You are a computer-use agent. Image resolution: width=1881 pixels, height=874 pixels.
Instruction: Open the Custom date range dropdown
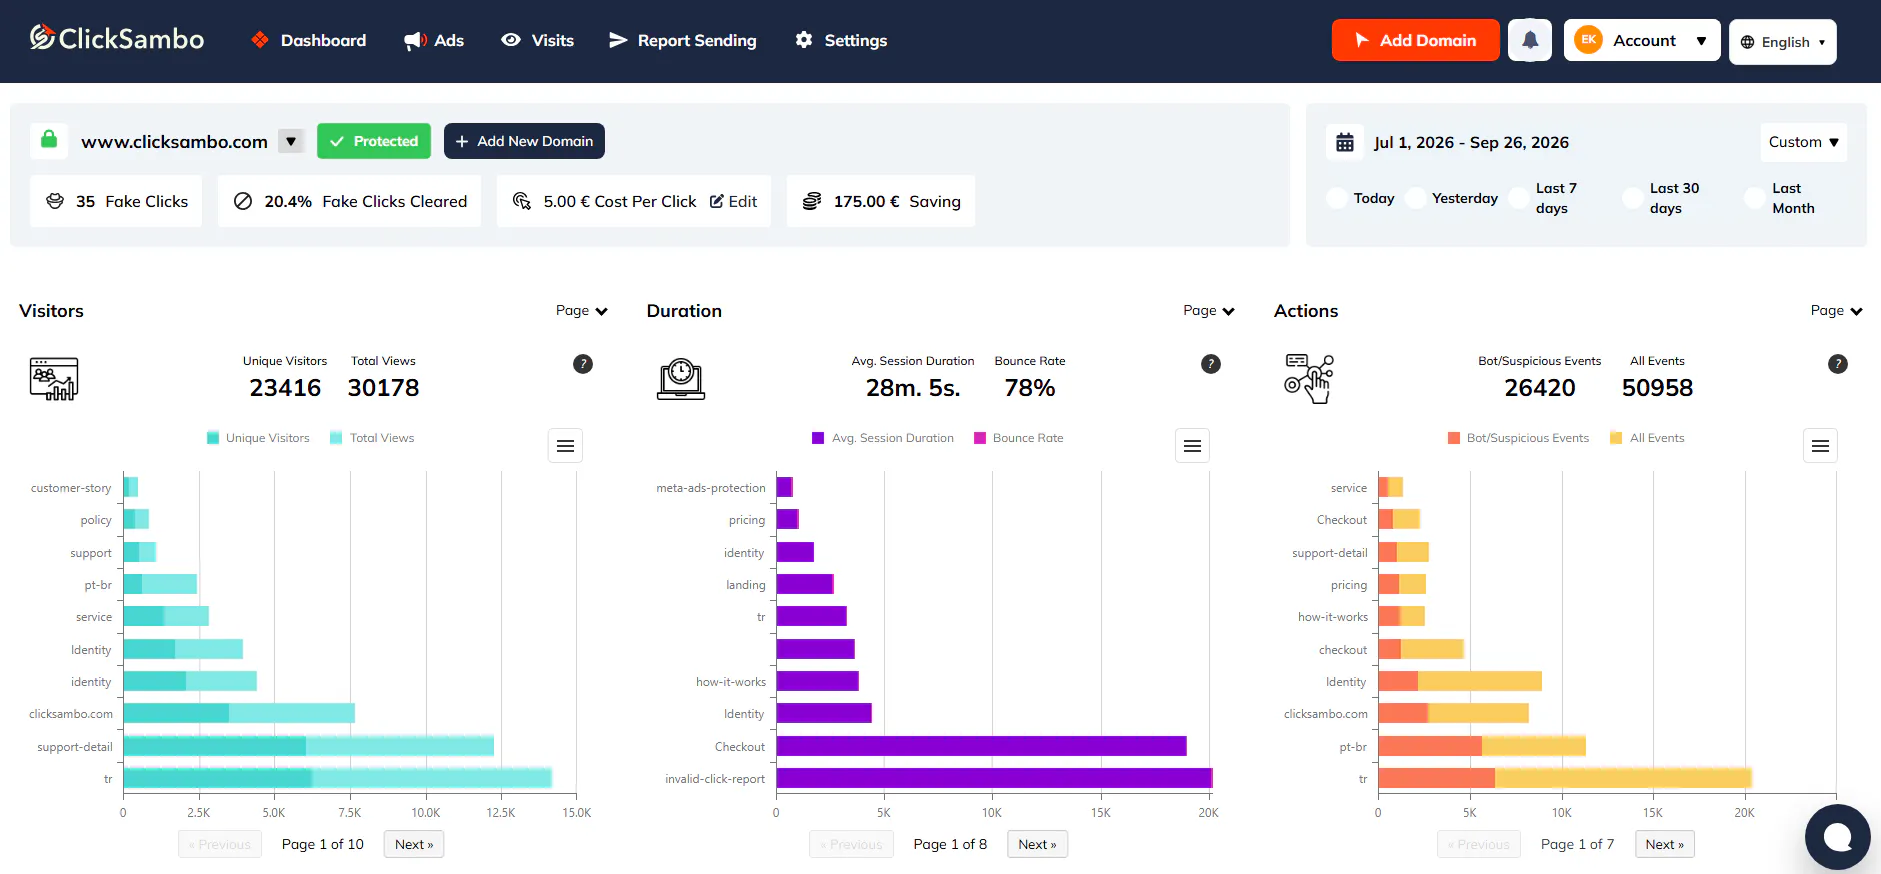click(x=1803, y=142)
